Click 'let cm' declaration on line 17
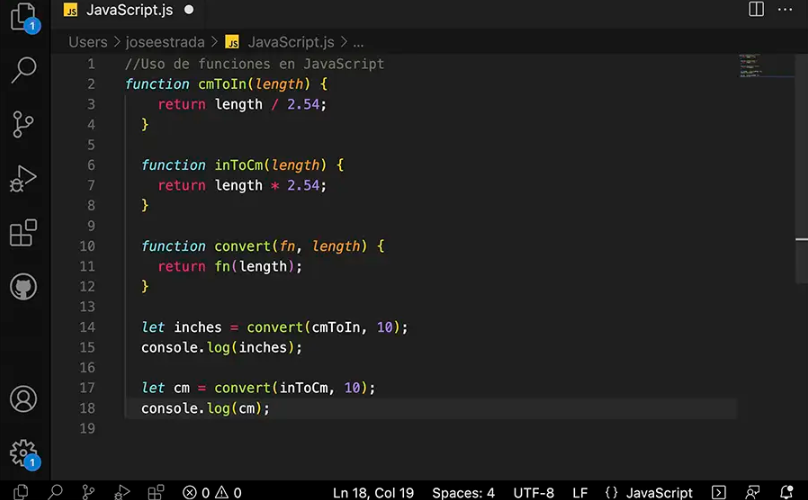 tap(165, 388)
